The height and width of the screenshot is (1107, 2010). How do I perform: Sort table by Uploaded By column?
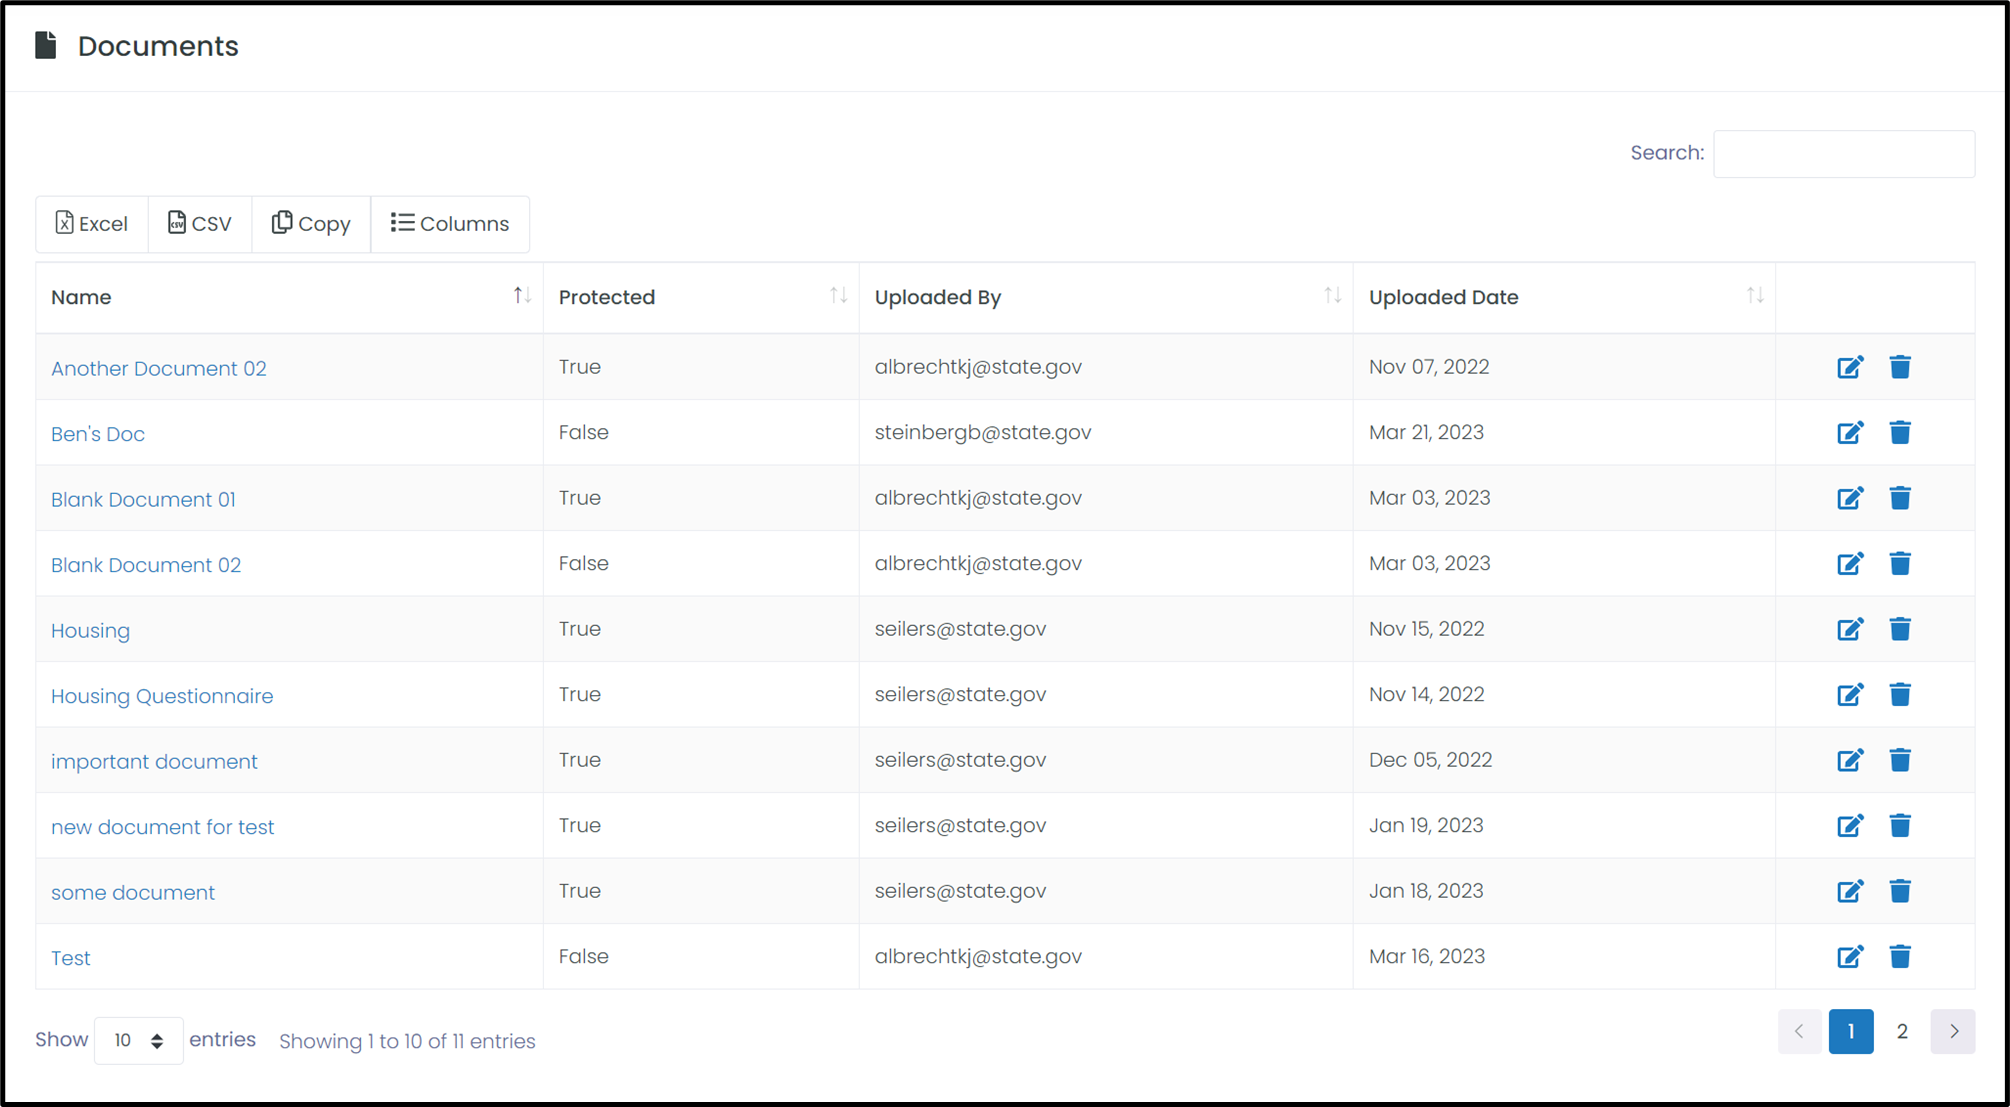pos(1106,297)
